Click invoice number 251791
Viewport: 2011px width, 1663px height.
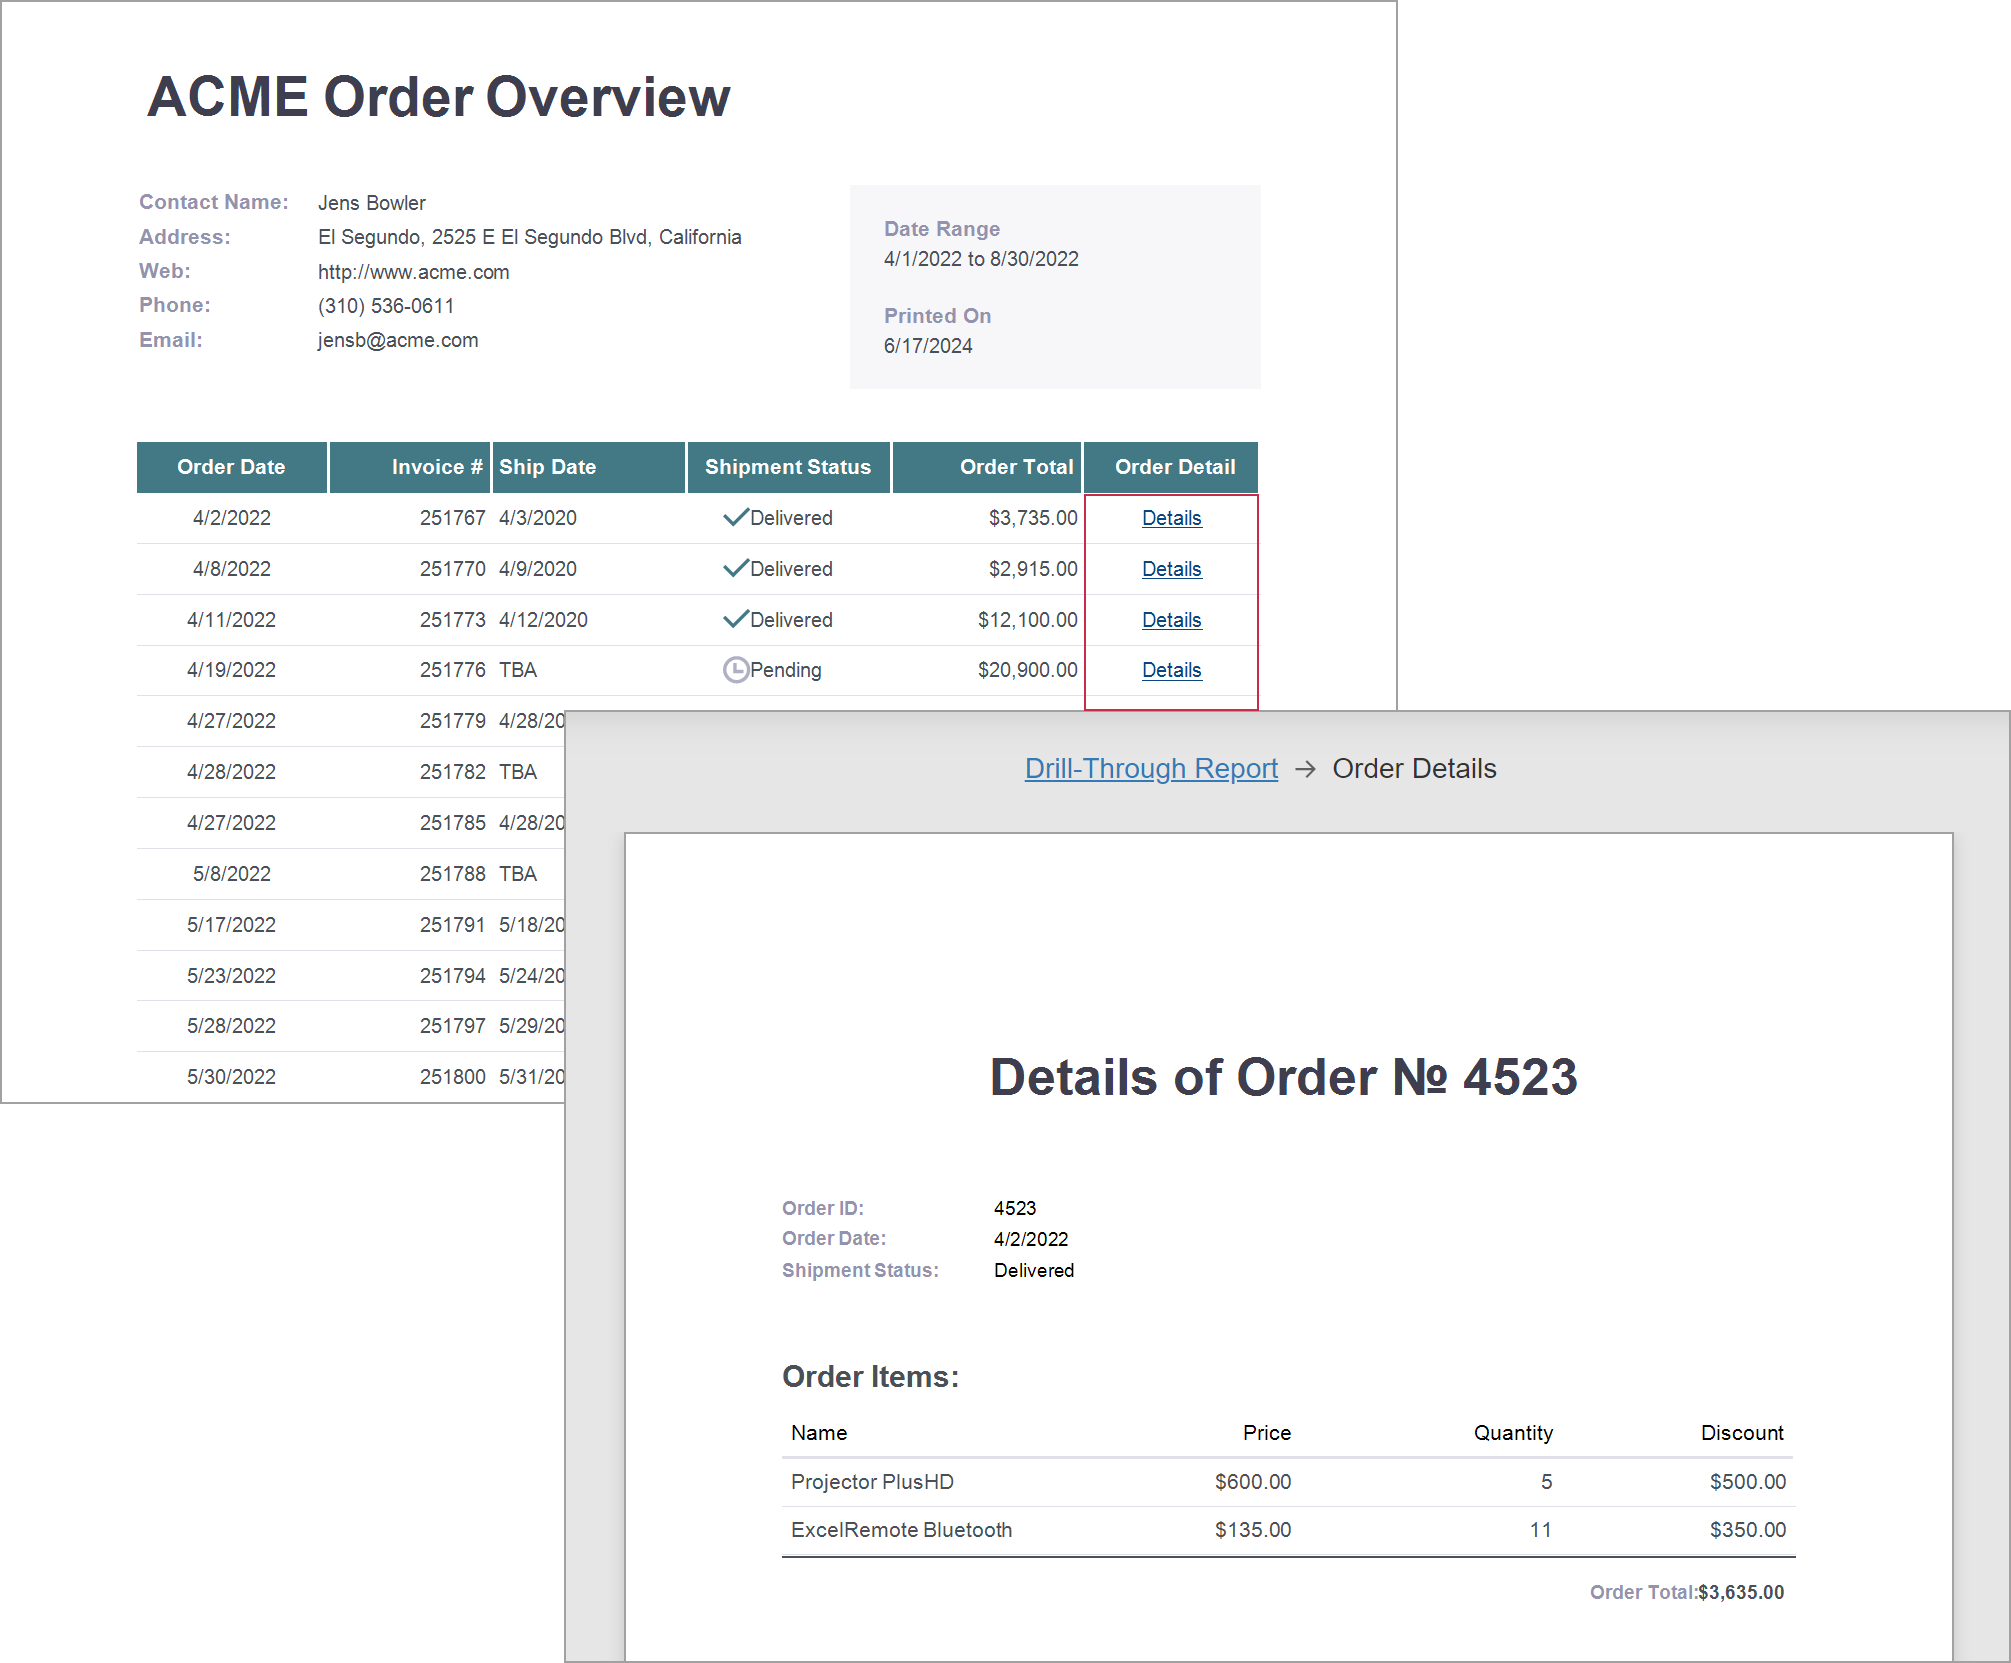point(452,925)
